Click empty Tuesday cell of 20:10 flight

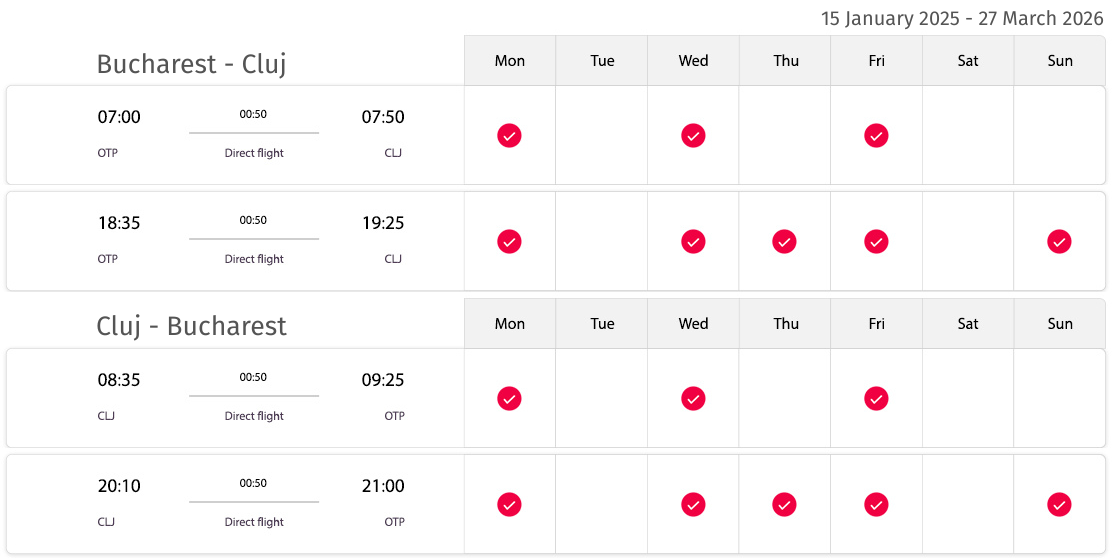[601, 504]
